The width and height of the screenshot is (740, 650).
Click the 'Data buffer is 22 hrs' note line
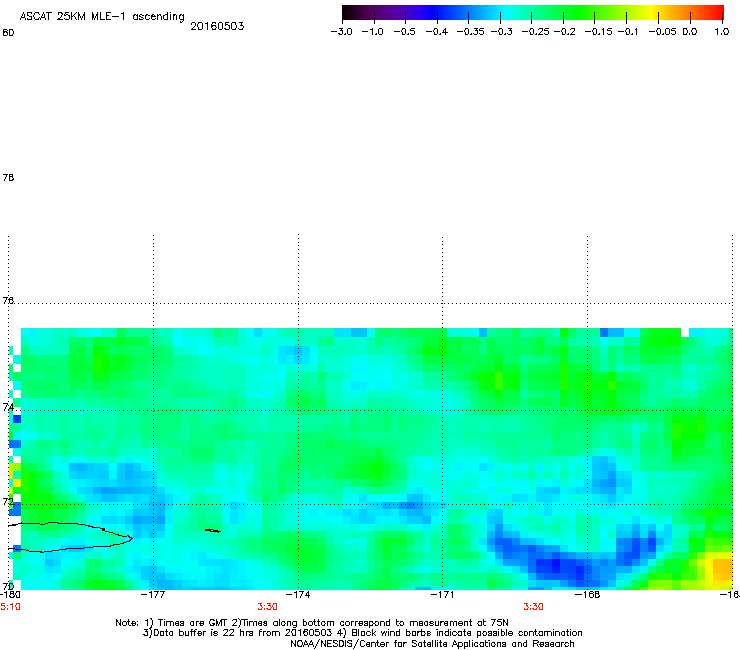(362, 633)
